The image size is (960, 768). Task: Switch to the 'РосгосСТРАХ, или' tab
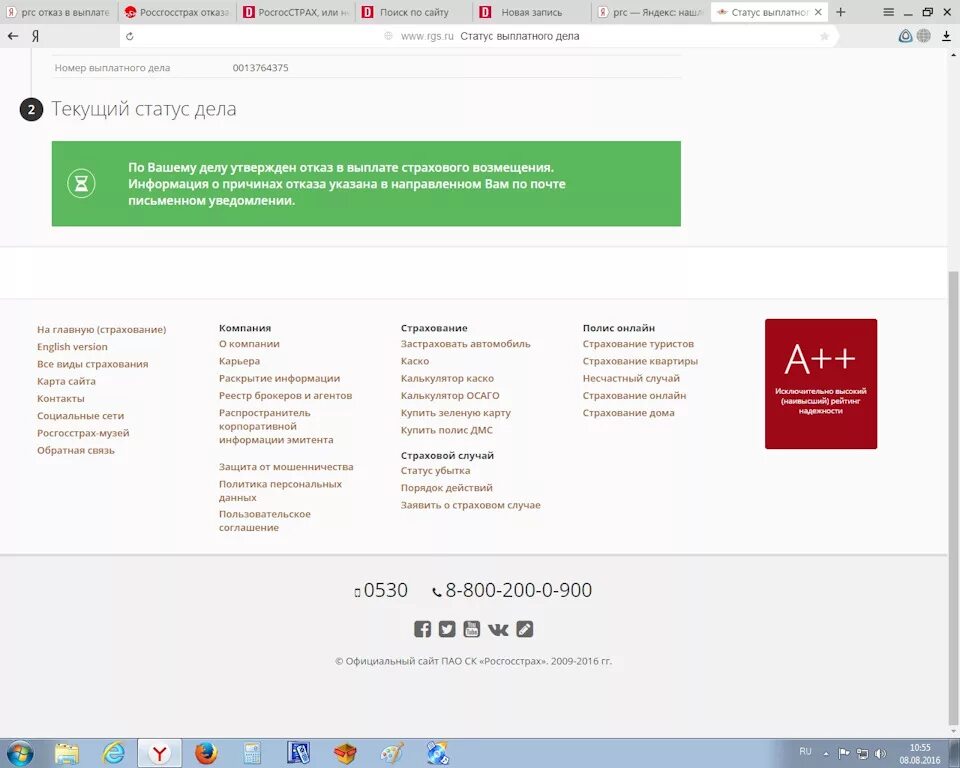click(296, 12)
